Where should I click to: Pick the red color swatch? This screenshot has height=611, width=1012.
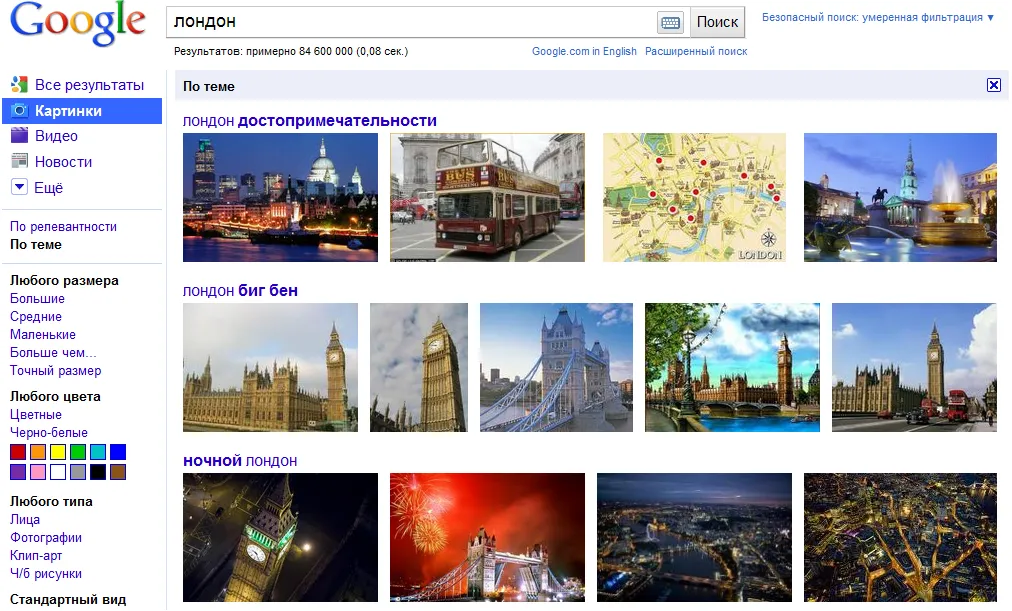point(18,452)
